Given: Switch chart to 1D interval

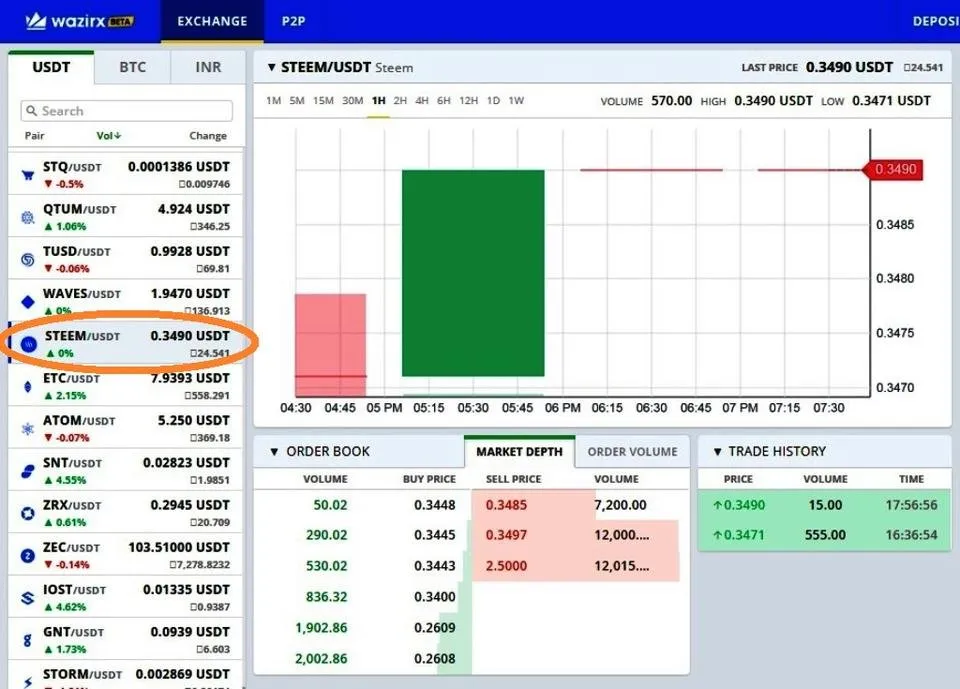Looking at the screenshot, I should (493, 101).
